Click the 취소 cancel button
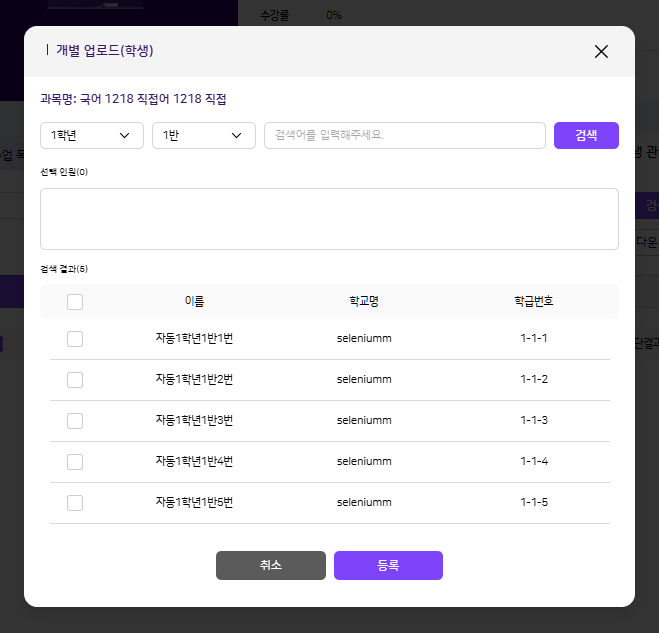Screen dimensions: 659x633 click(270, 565)
